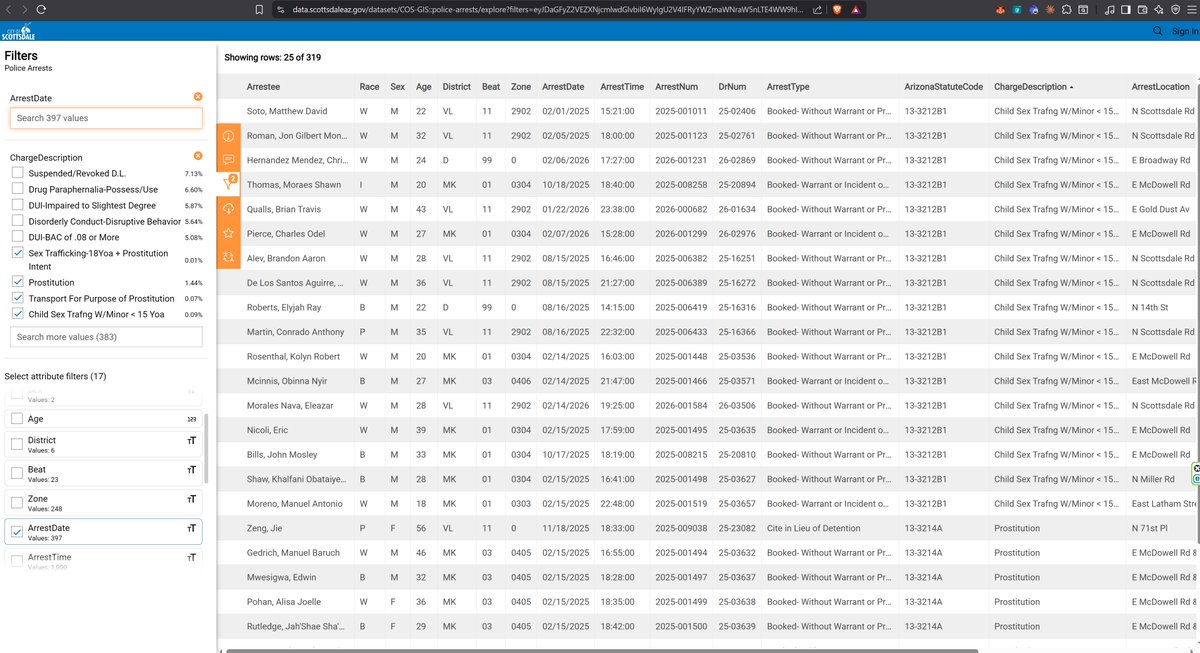Screen dimensions: 1200x653
Task: Open the comments panel in orange sidebar
Action: click(x=228, y=160)
